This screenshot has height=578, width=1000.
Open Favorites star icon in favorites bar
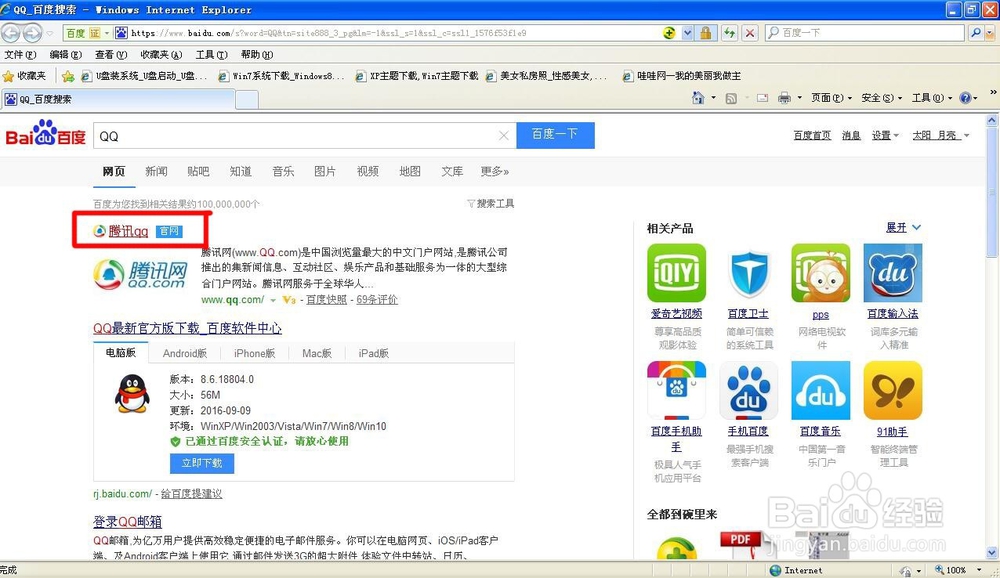point(8,76)
